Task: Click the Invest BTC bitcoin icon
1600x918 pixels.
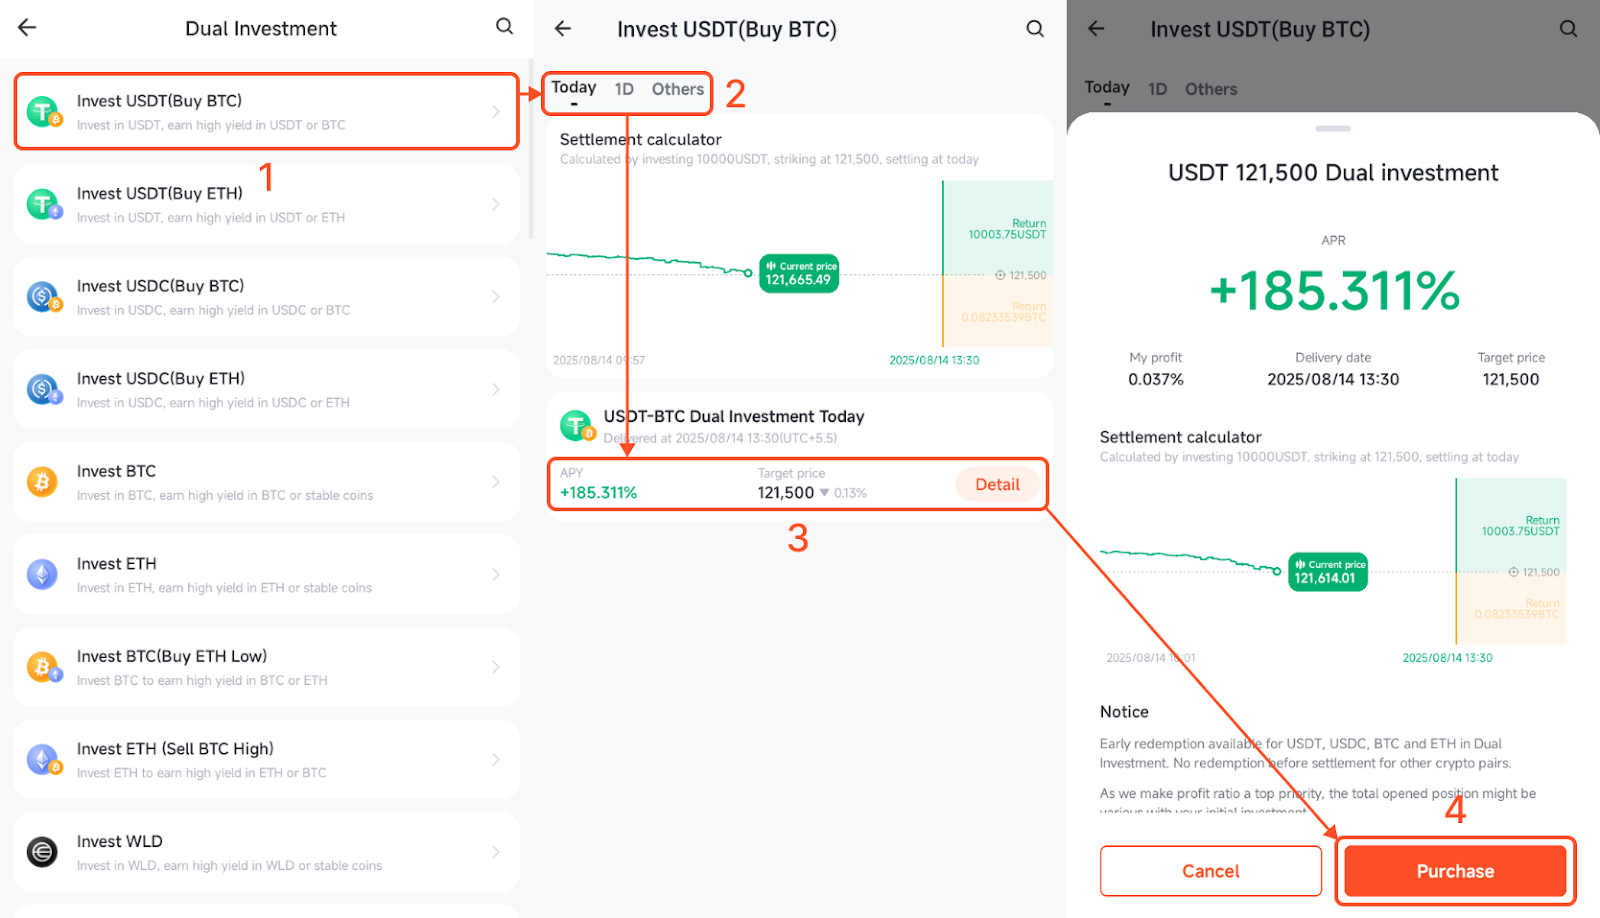Action: 42,482
